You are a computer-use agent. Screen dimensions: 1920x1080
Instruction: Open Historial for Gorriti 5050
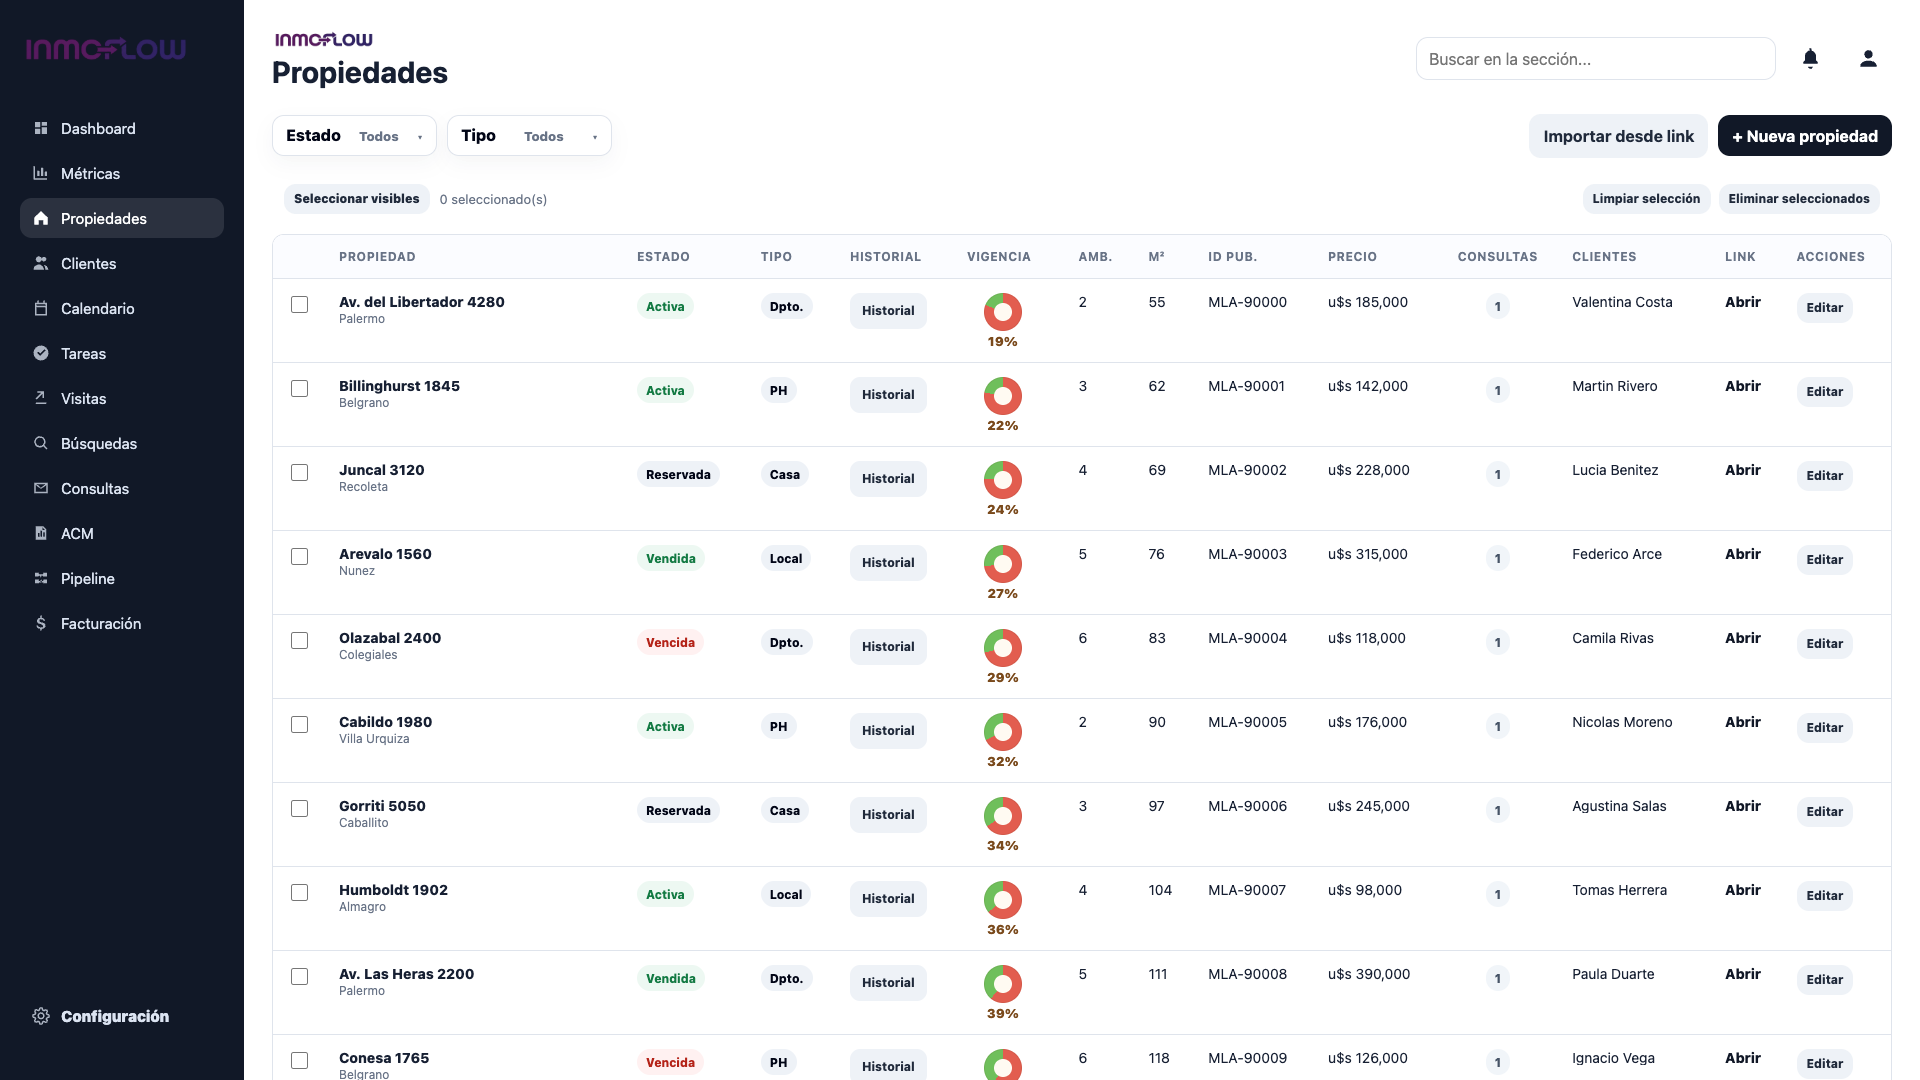(888, 814)
